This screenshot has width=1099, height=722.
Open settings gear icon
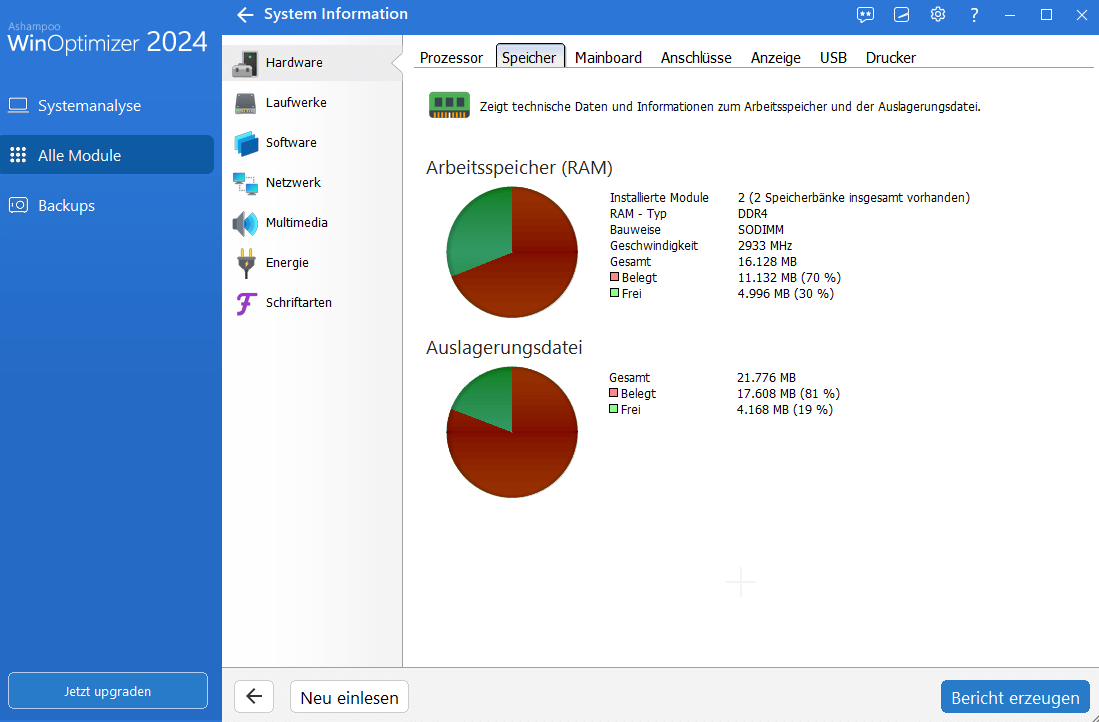pos(938,14)
